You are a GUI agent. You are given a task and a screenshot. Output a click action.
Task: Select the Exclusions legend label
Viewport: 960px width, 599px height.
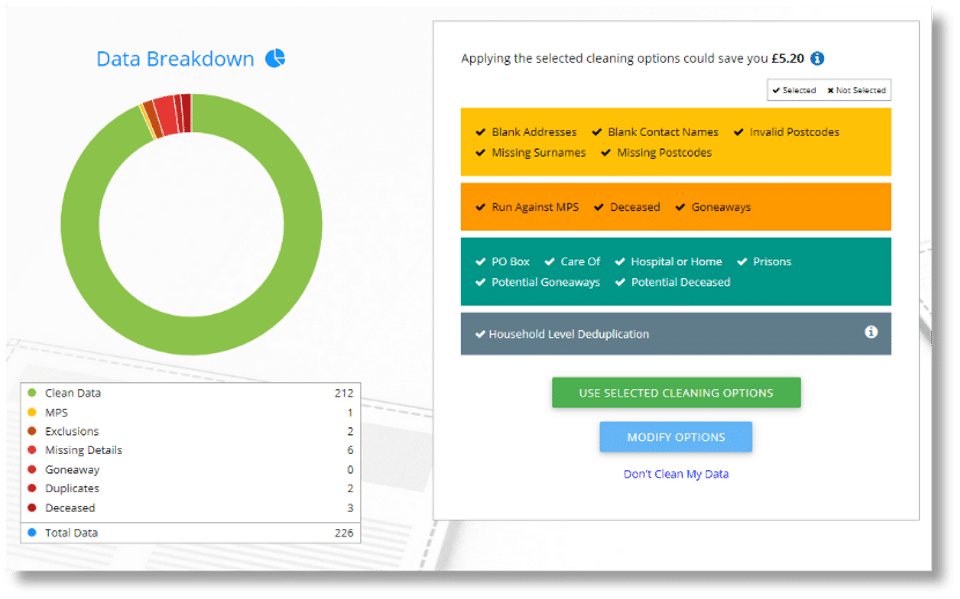tap(72, 431)
